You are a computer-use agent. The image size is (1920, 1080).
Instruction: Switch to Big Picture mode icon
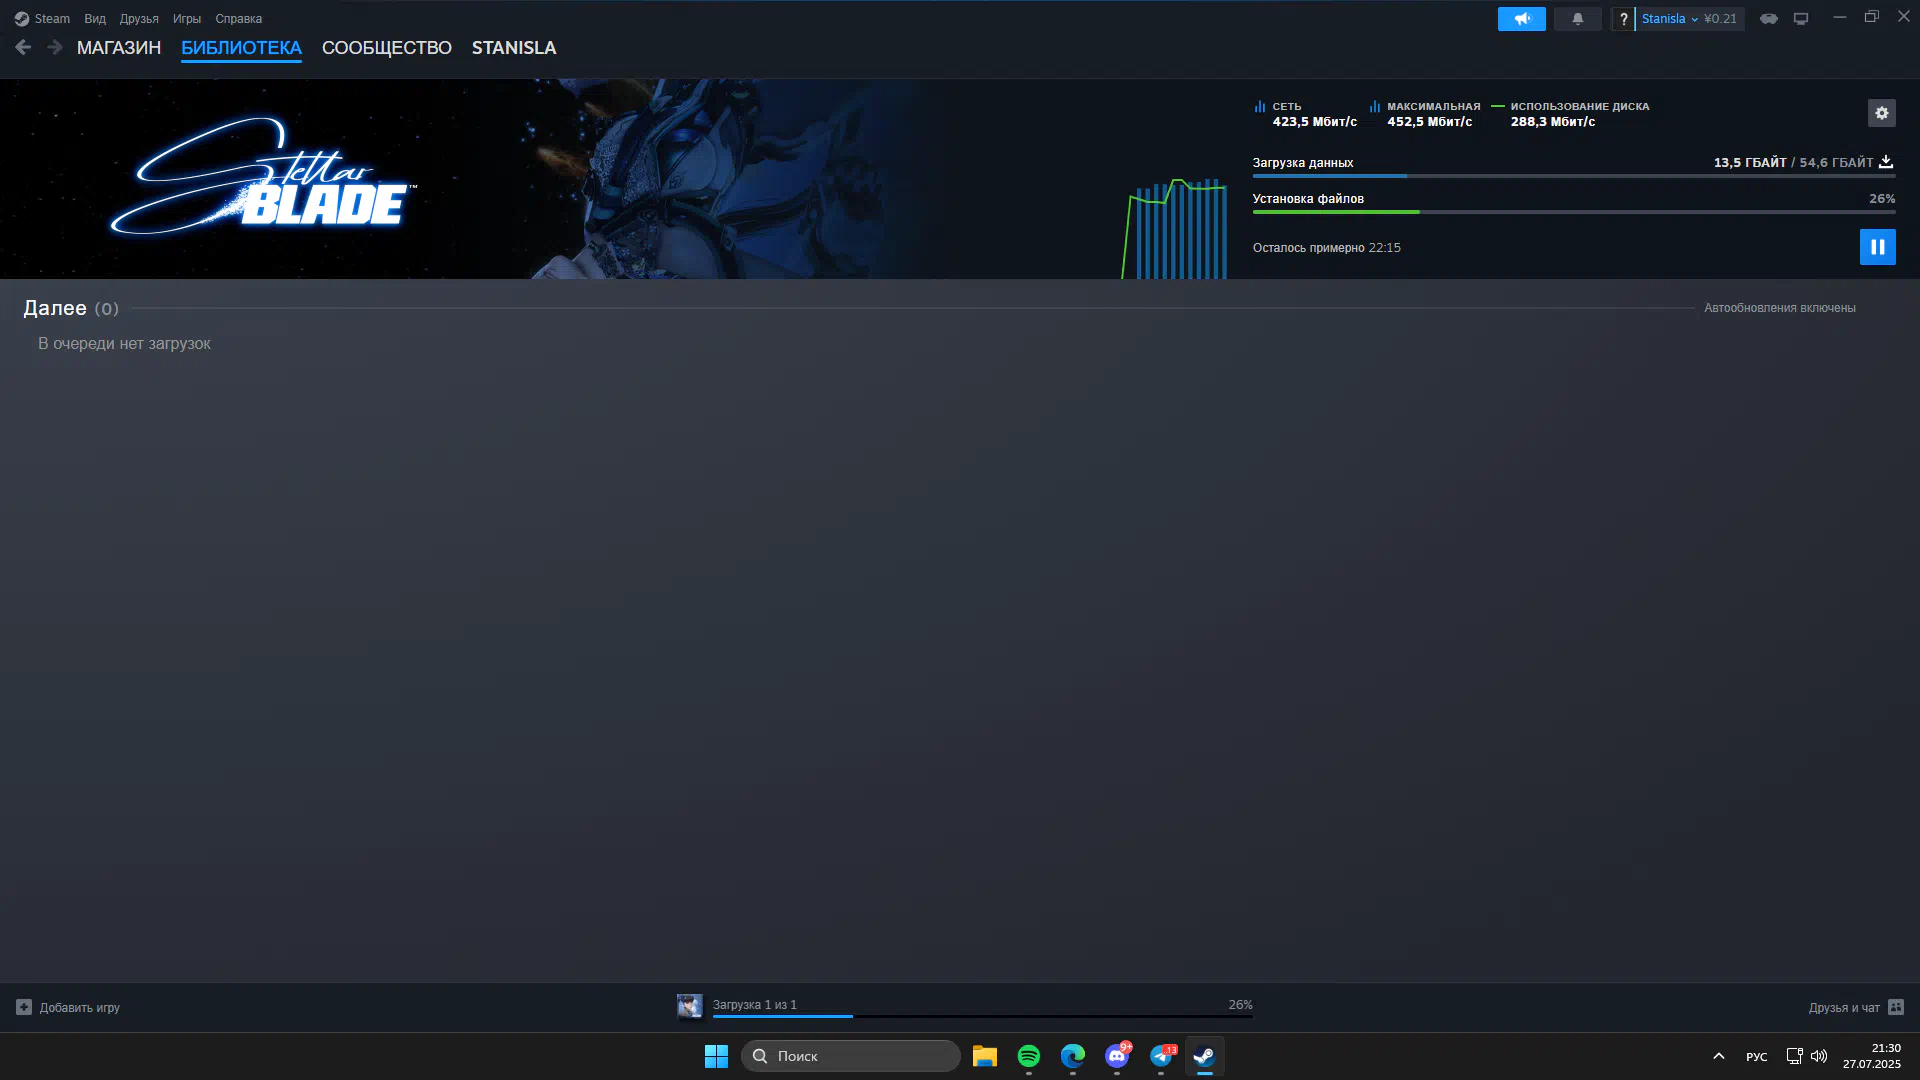1801,19
